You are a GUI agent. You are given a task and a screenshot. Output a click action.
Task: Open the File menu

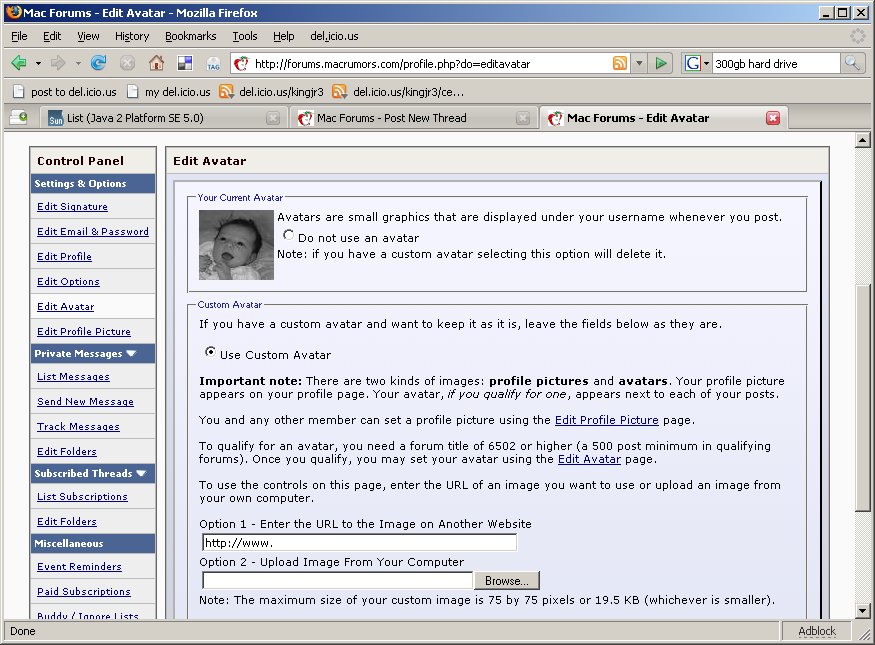(x=19, y=36)
